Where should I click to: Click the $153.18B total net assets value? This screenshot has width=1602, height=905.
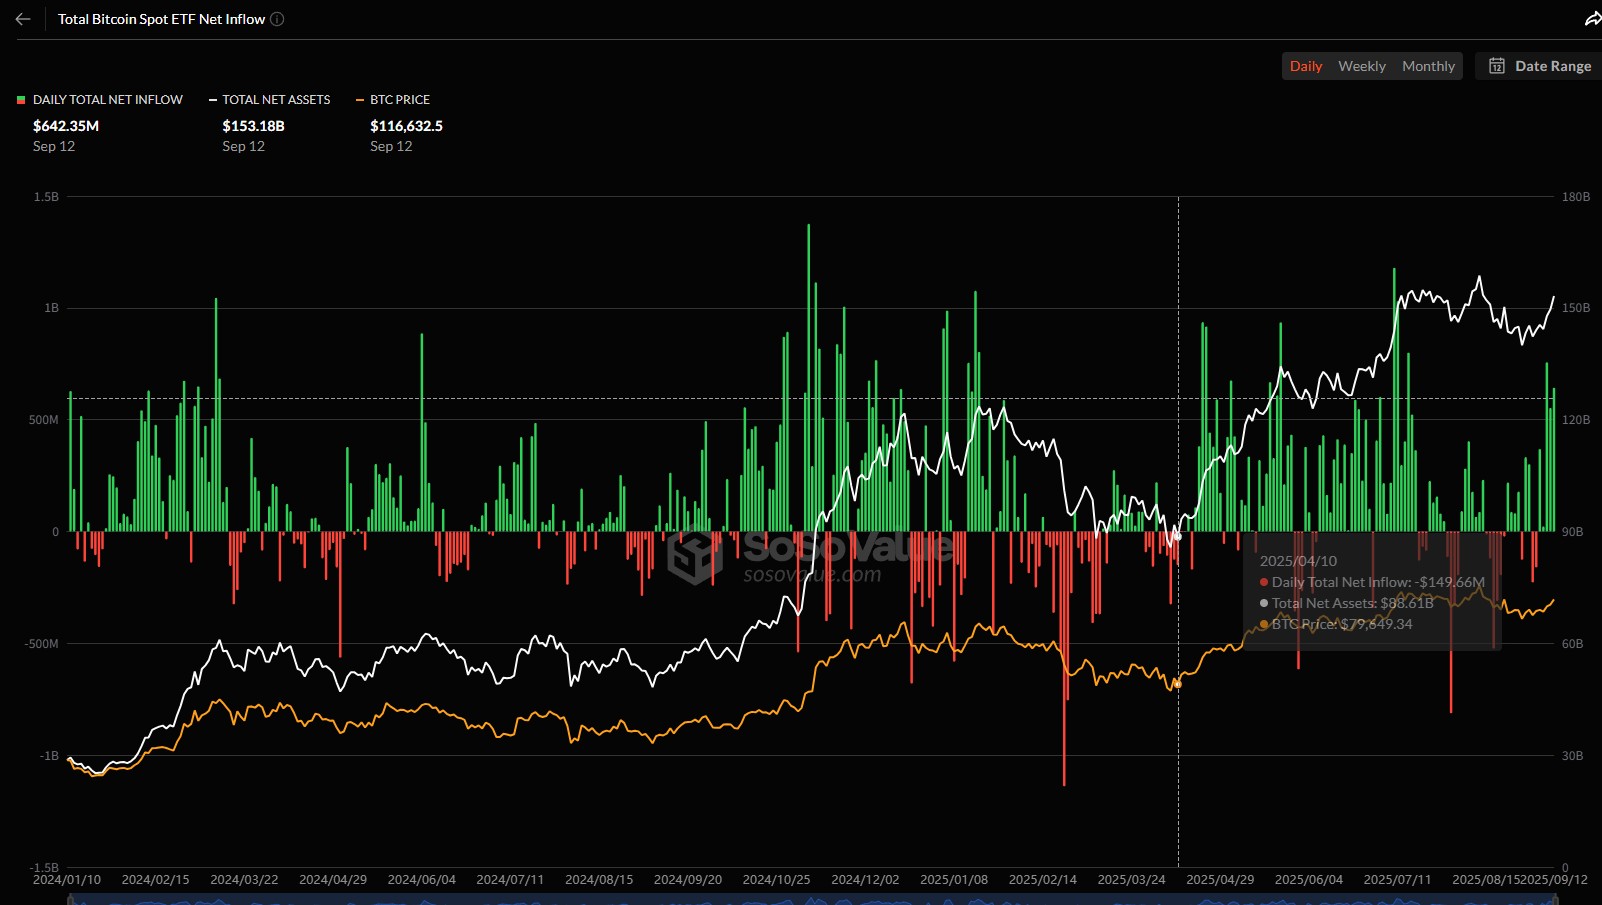253,126
